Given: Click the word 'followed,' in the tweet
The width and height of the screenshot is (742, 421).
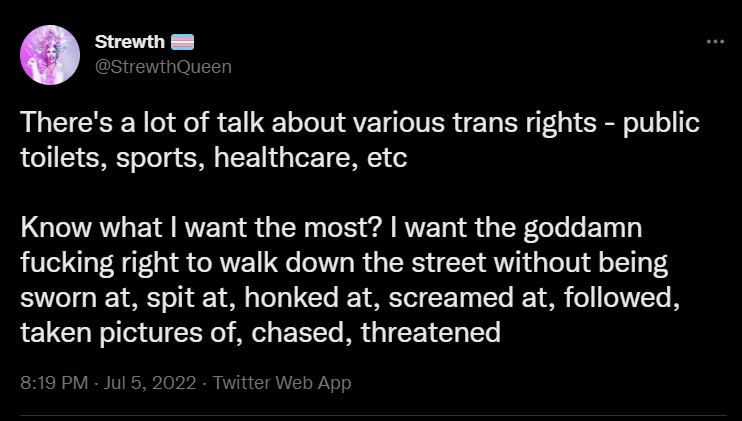Looking at the screenshot, I should pyautogui.click(x=622, y=298).
